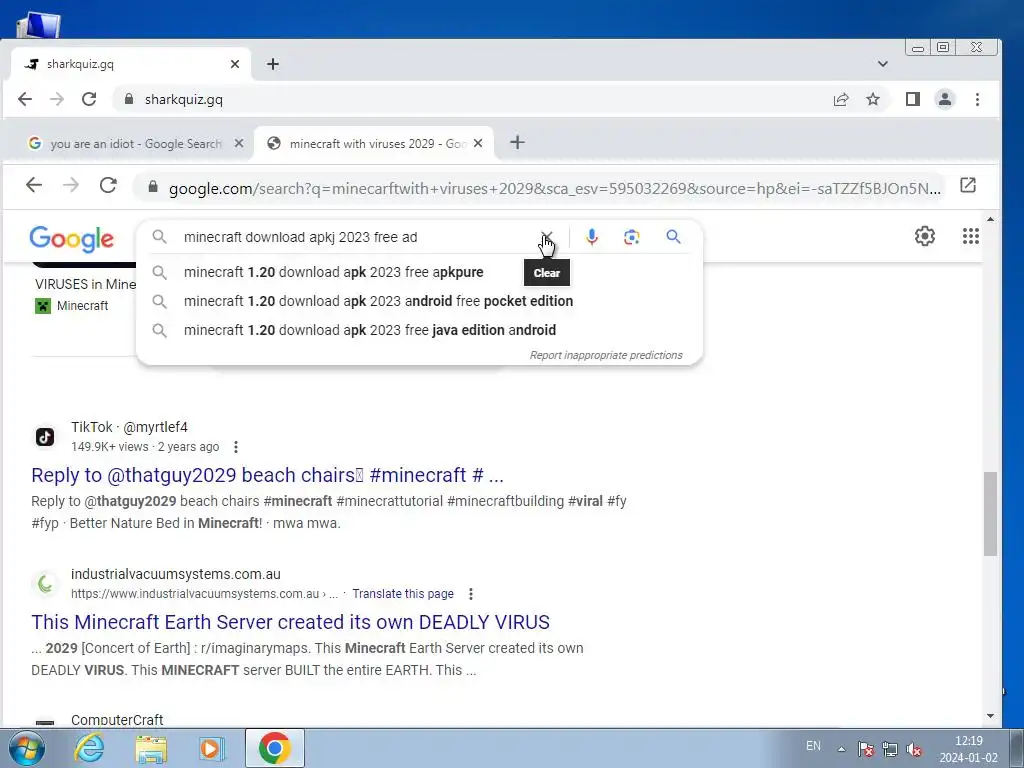Screen dimensions: 1024x768
Task: Close the sharkquiz.gq tab
Action: [x=235, y=64]
